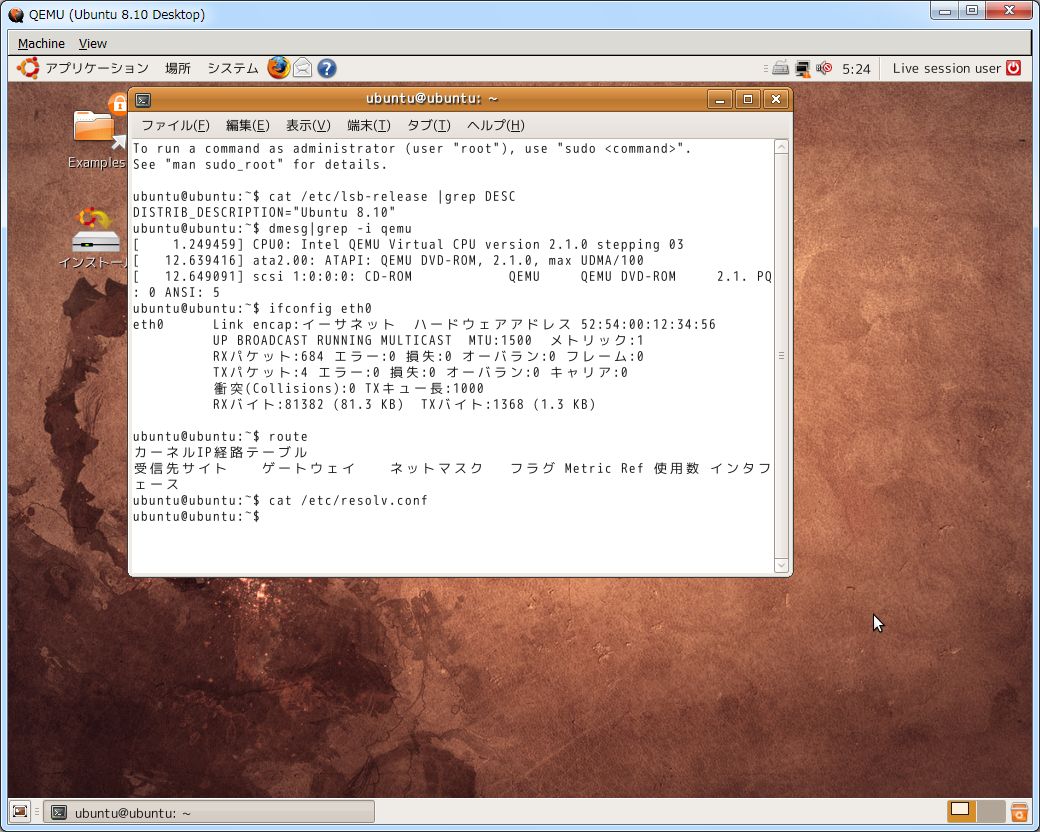
Task: Click the red power button icon
Action: coord(1013,68)
